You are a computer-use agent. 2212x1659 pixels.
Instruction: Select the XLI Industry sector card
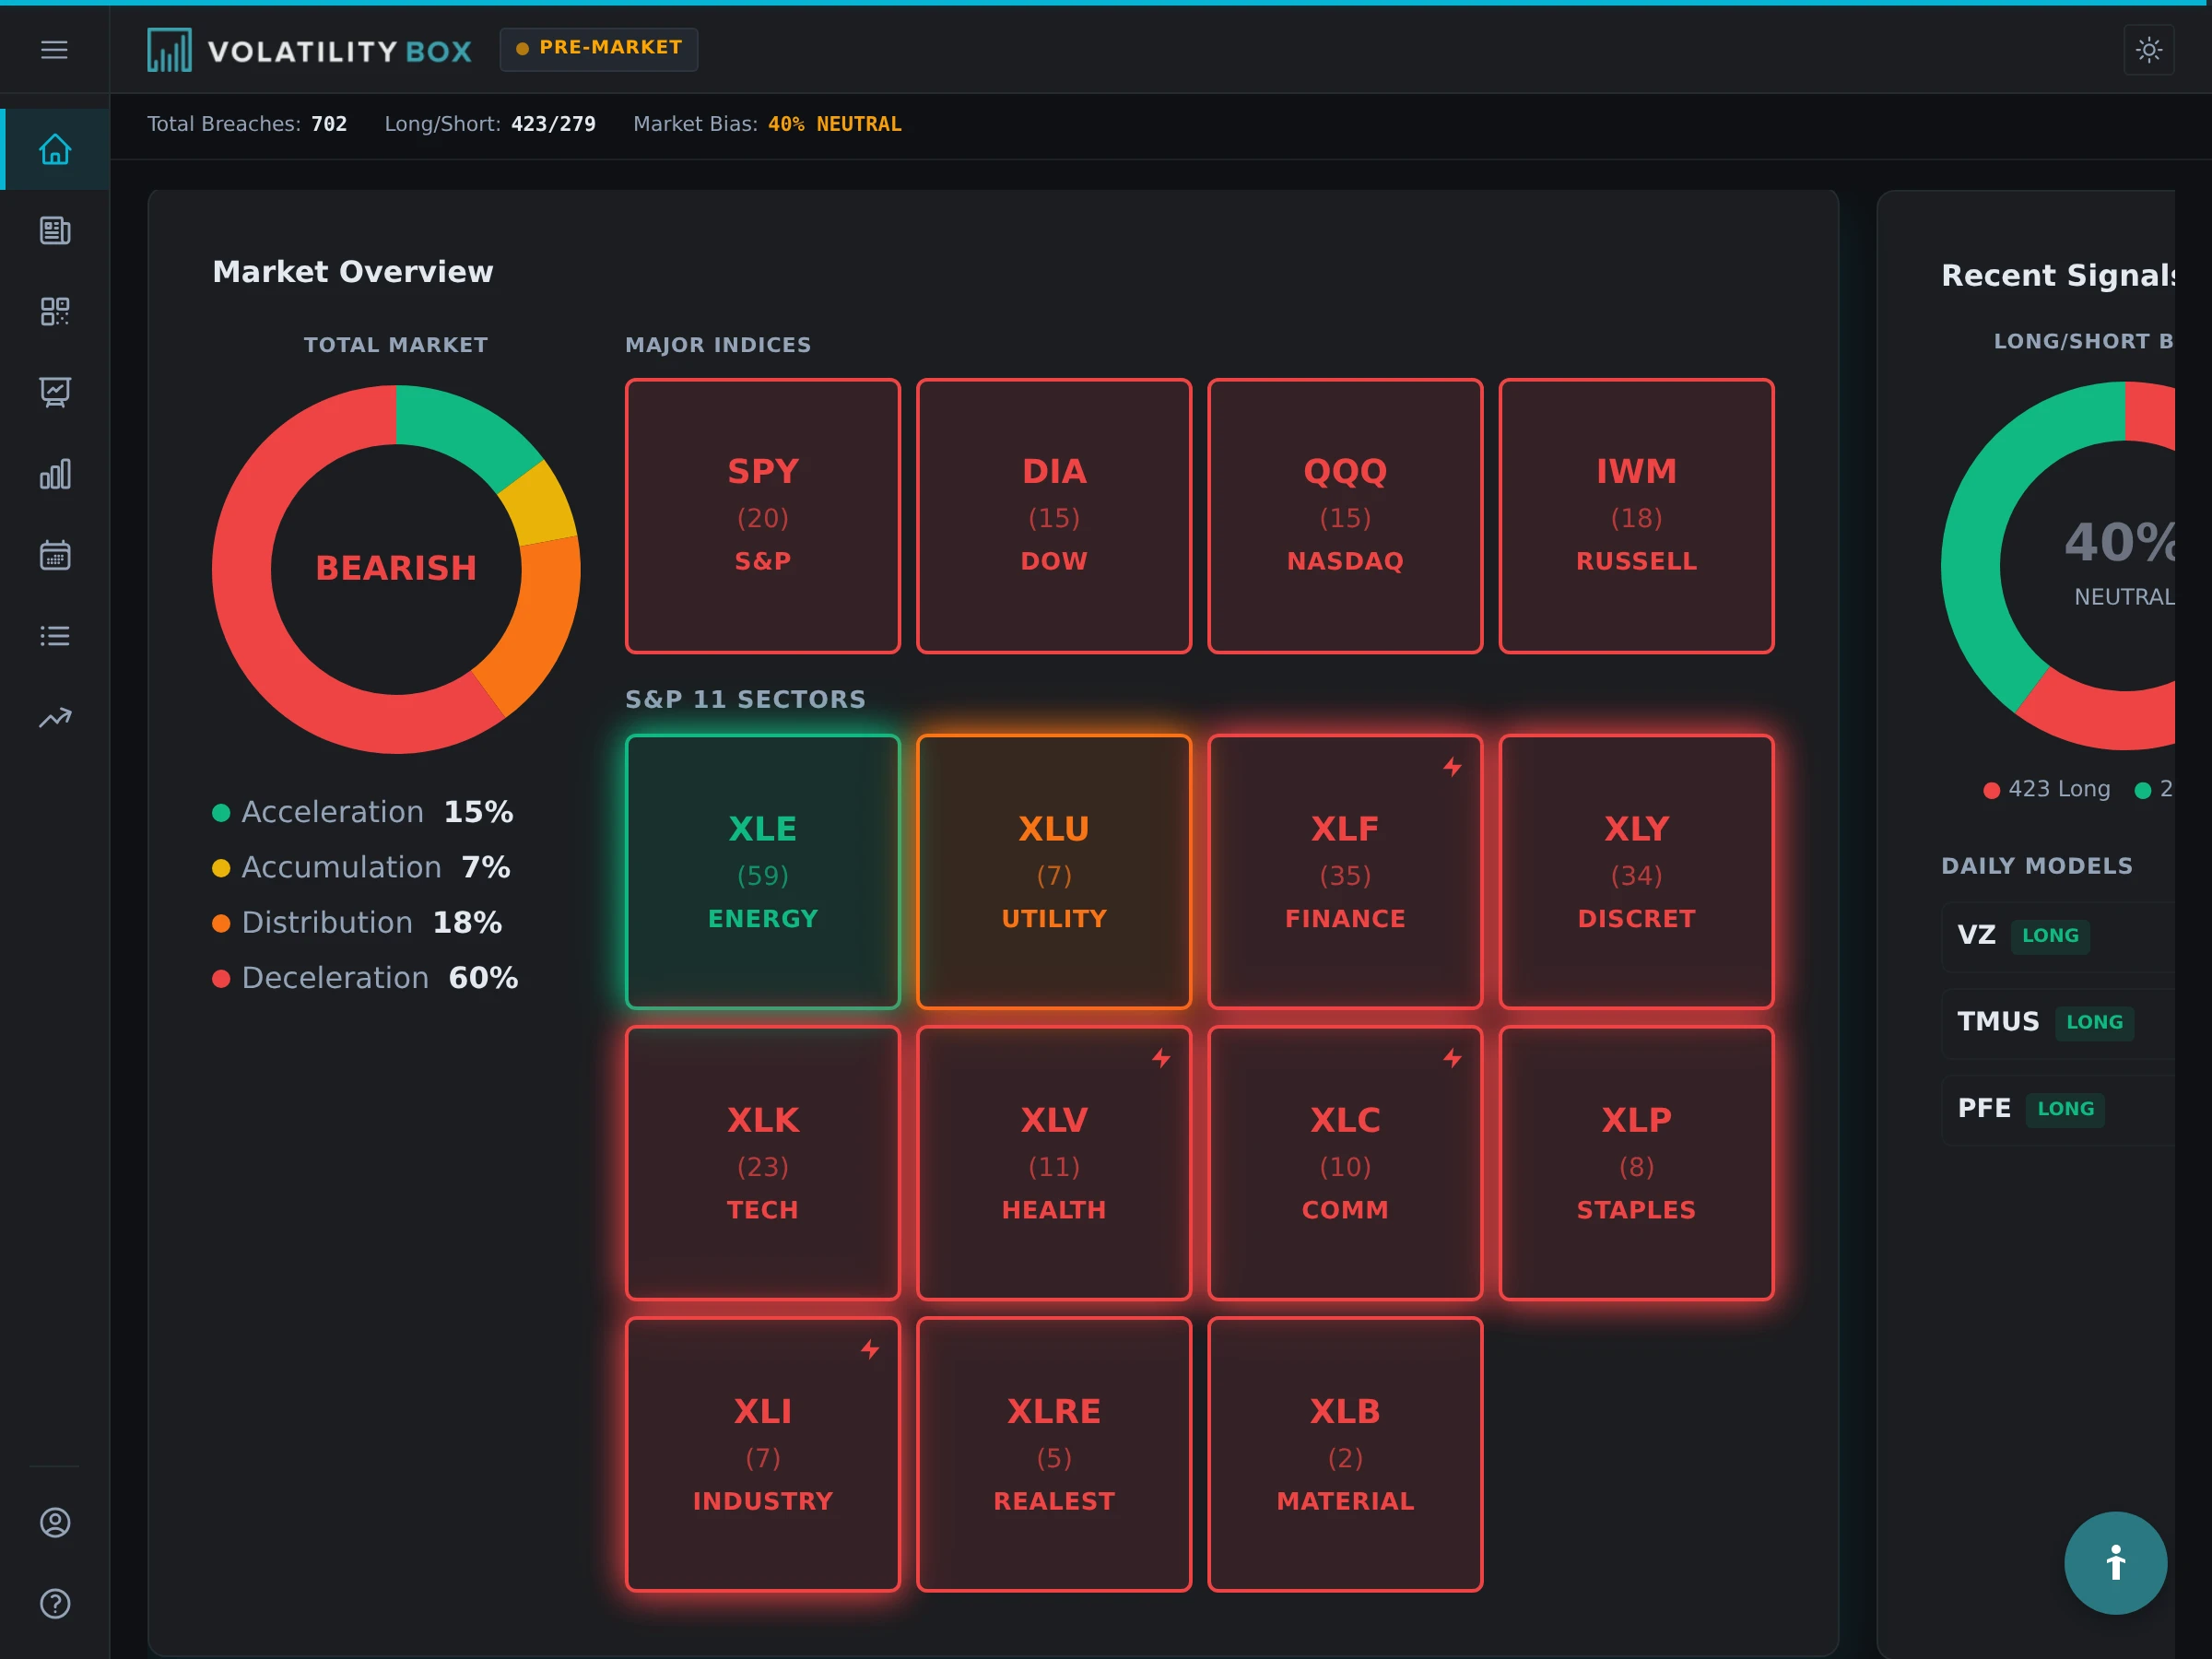pyautogui.click(x=763, y=1454)
